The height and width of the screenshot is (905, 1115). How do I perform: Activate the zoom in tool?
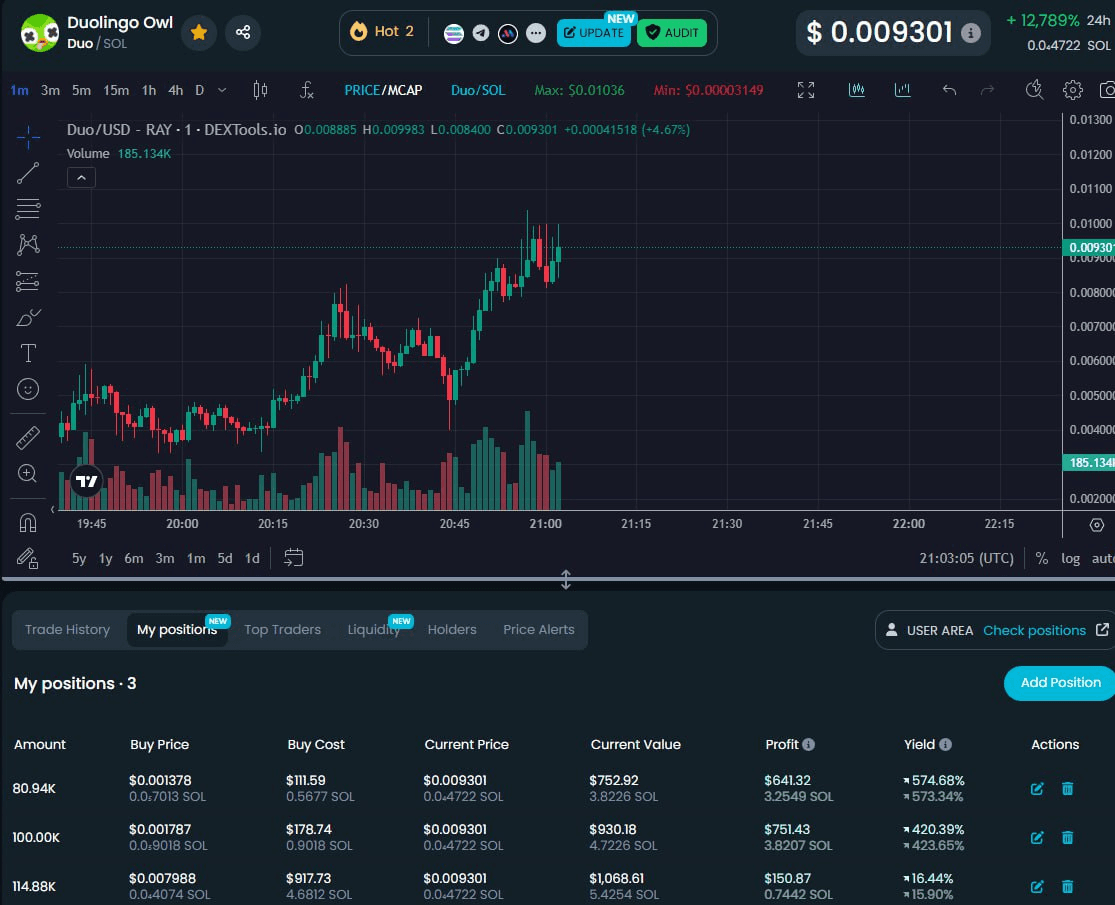pyautogui.click(x=28, y=473)
